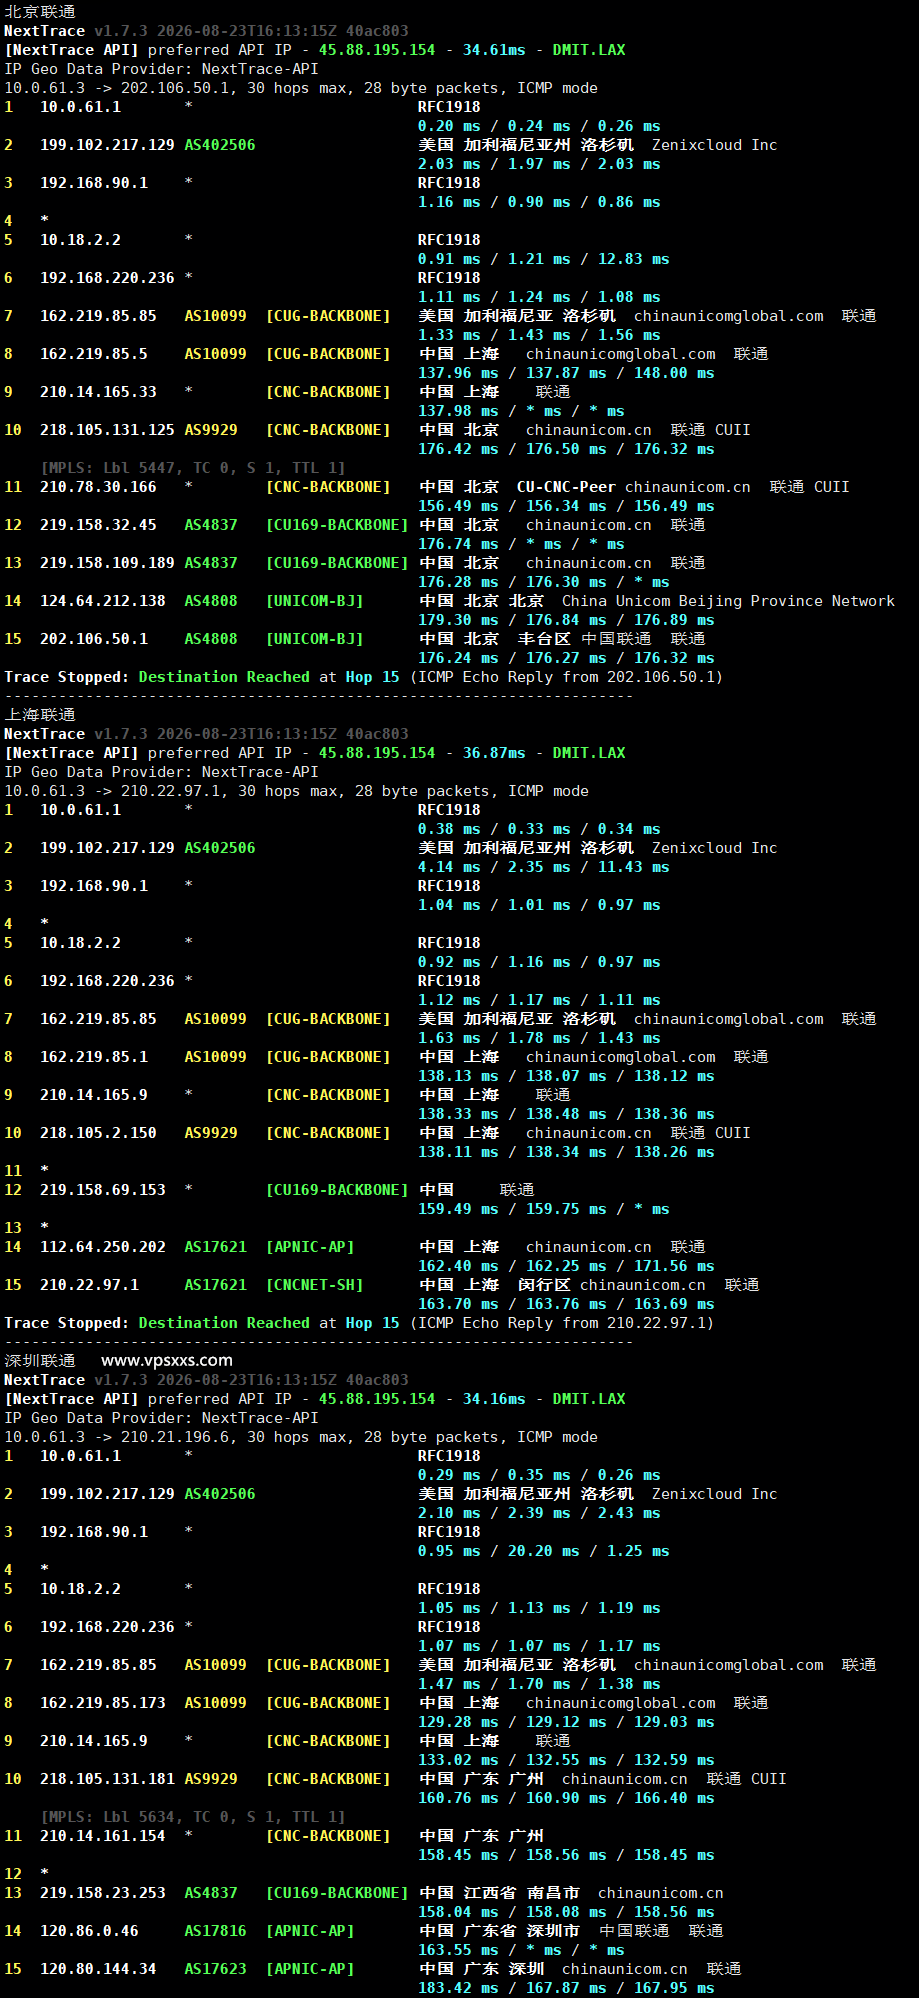Click the 丰台区 district text
This screenshot has height=1998, width=919.
(544, 639)
